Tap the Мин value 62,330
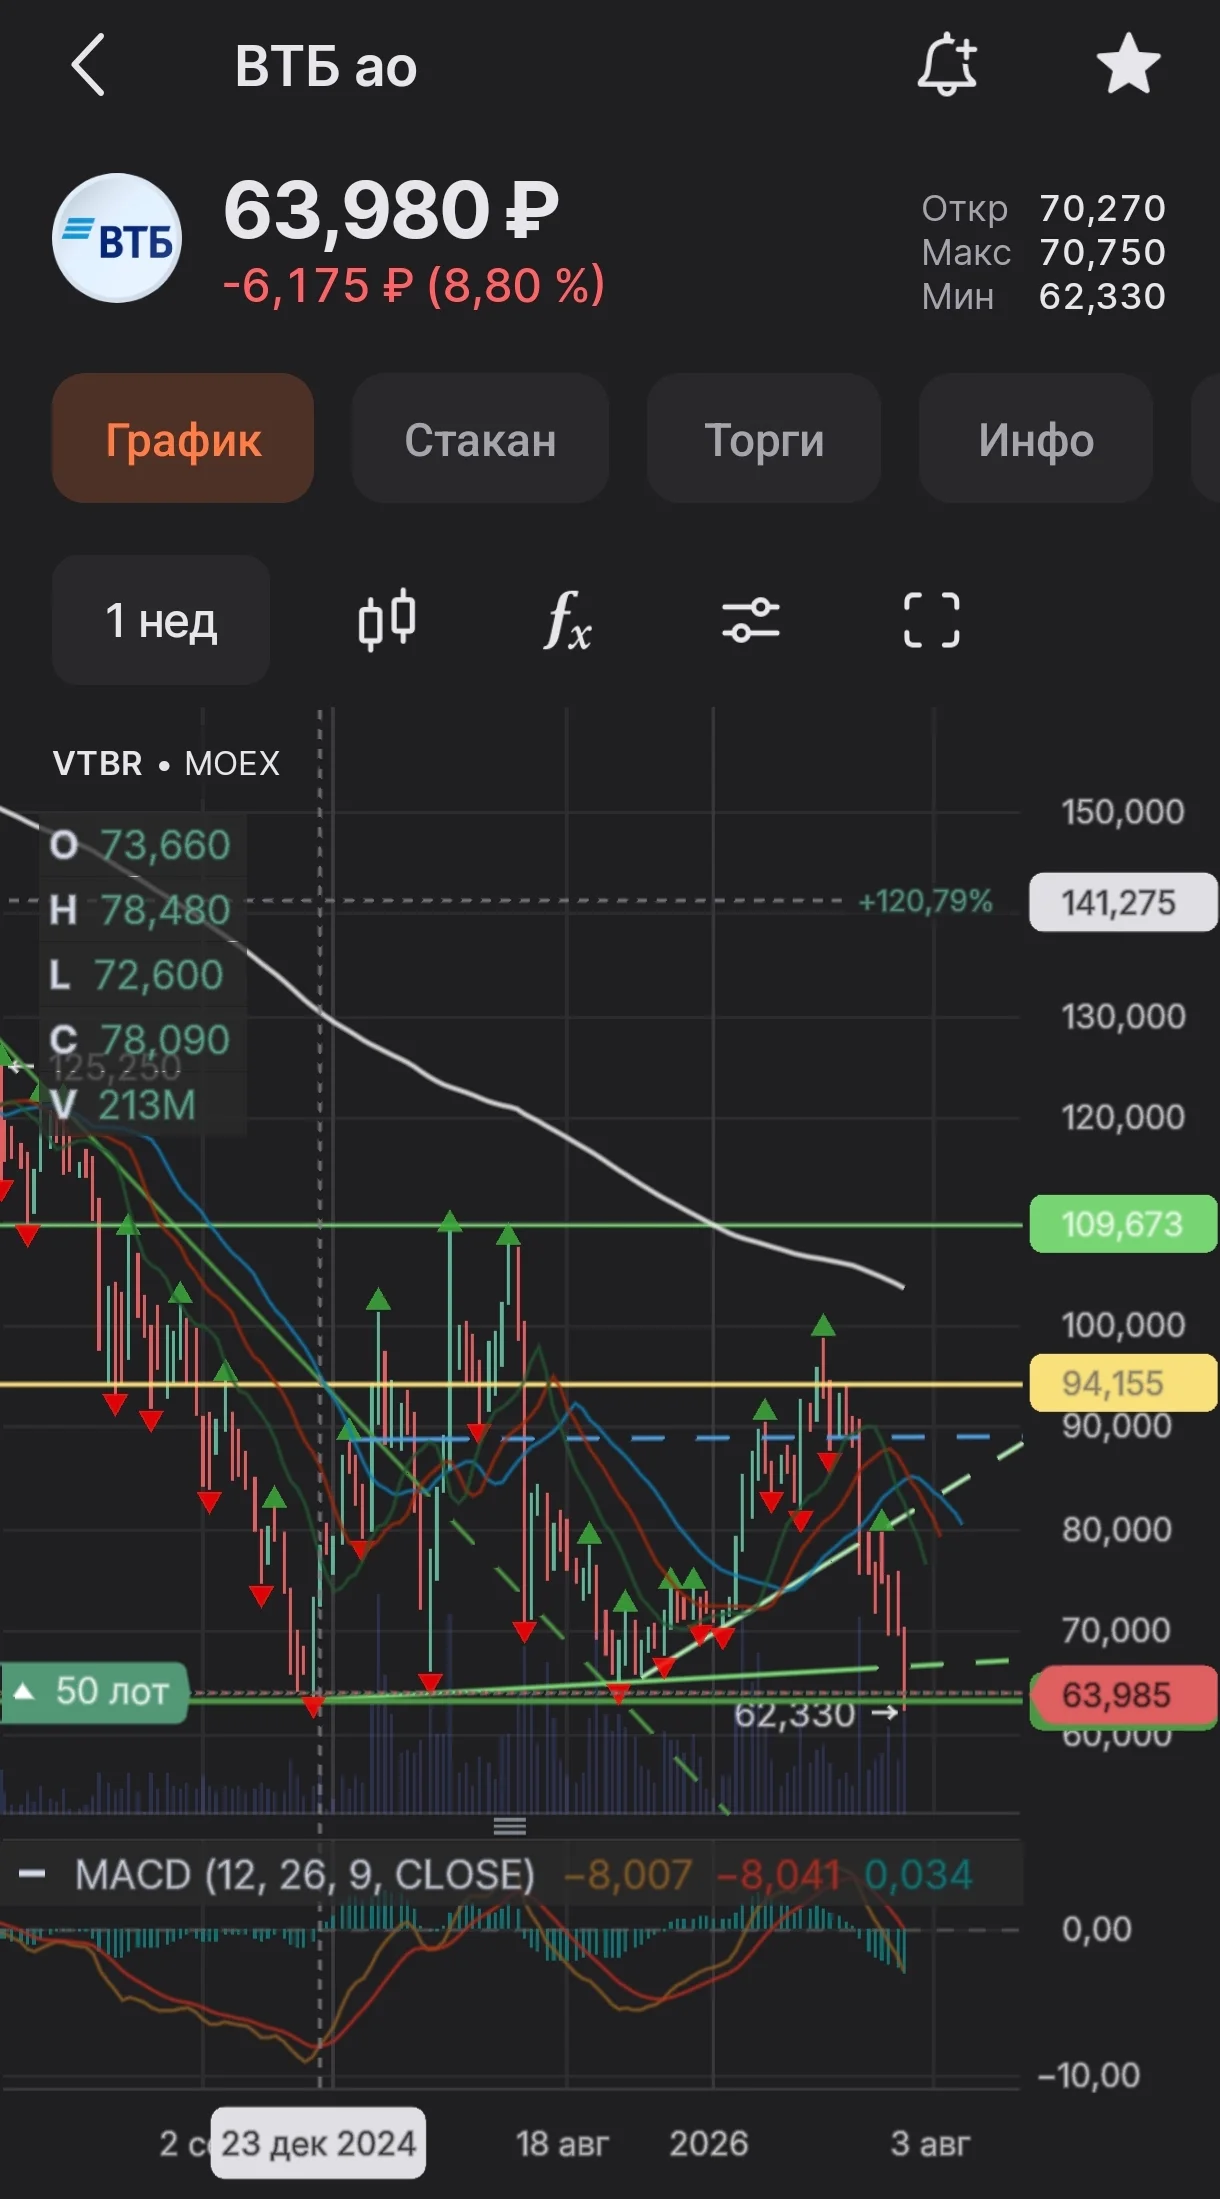Image resolution: width=1220 pixels, height=2199 pixels. click(x=1102, y=296)
